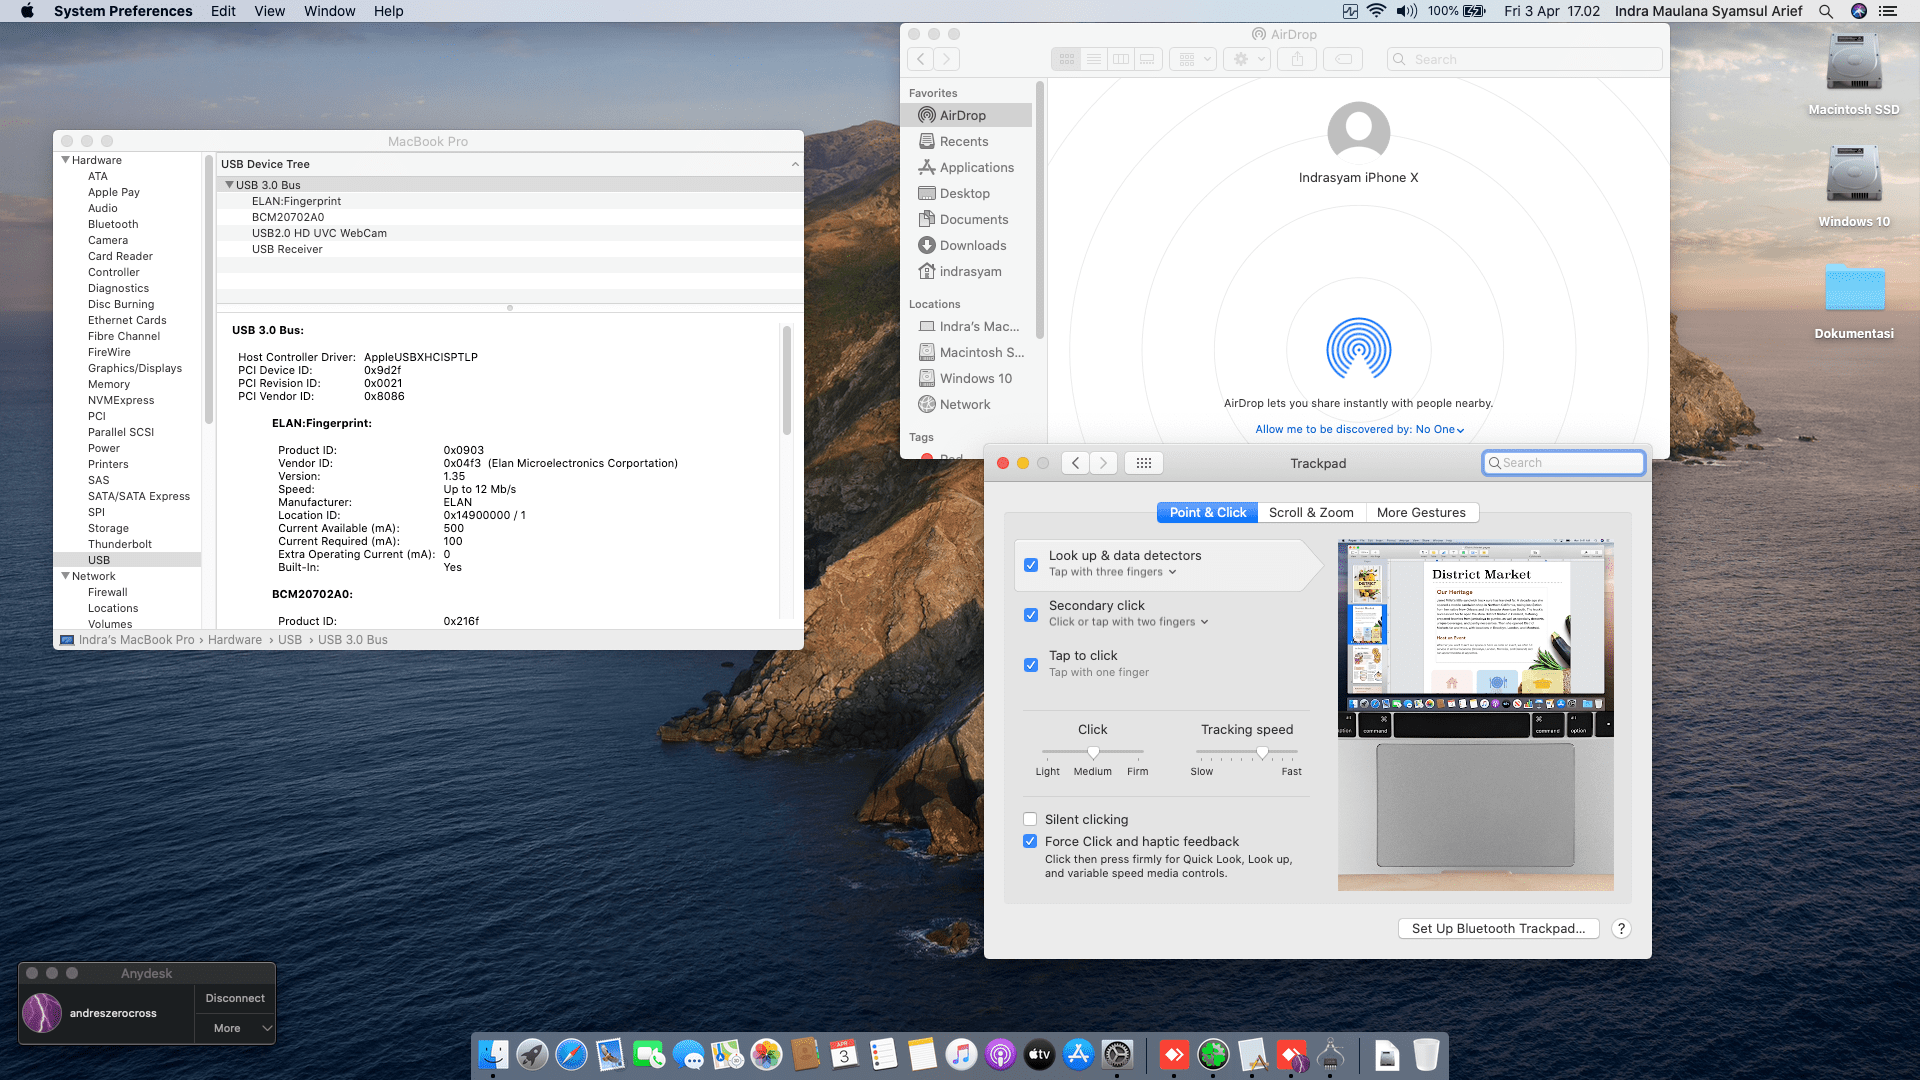Switch to Scroll & Zoom tab

point(1310,512)
